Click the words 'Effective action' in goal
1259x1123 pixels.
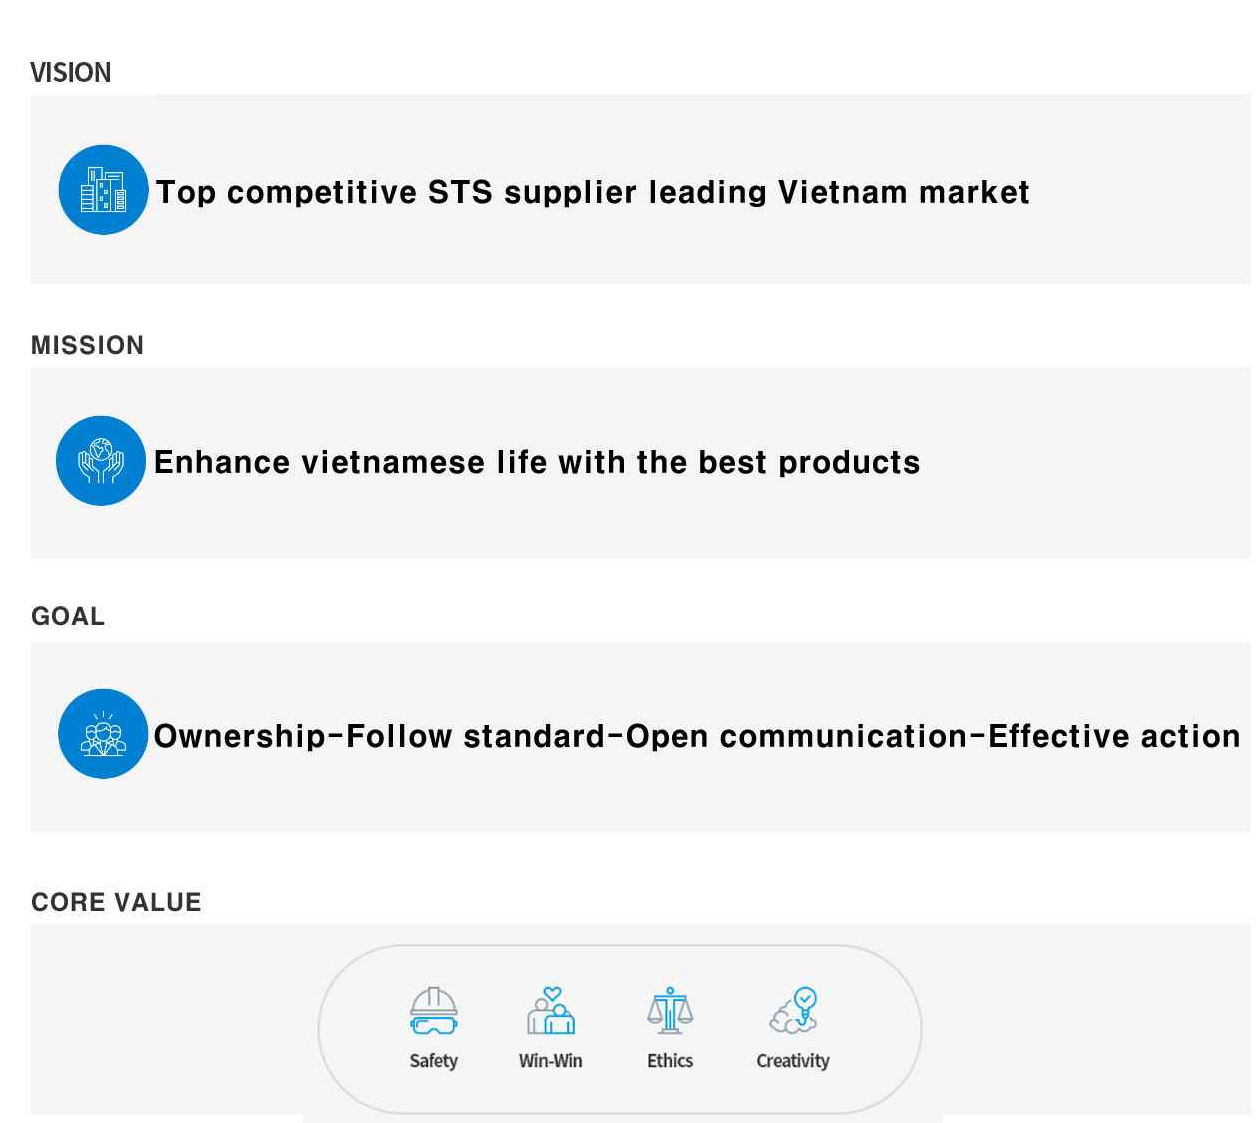point(1114,736)
